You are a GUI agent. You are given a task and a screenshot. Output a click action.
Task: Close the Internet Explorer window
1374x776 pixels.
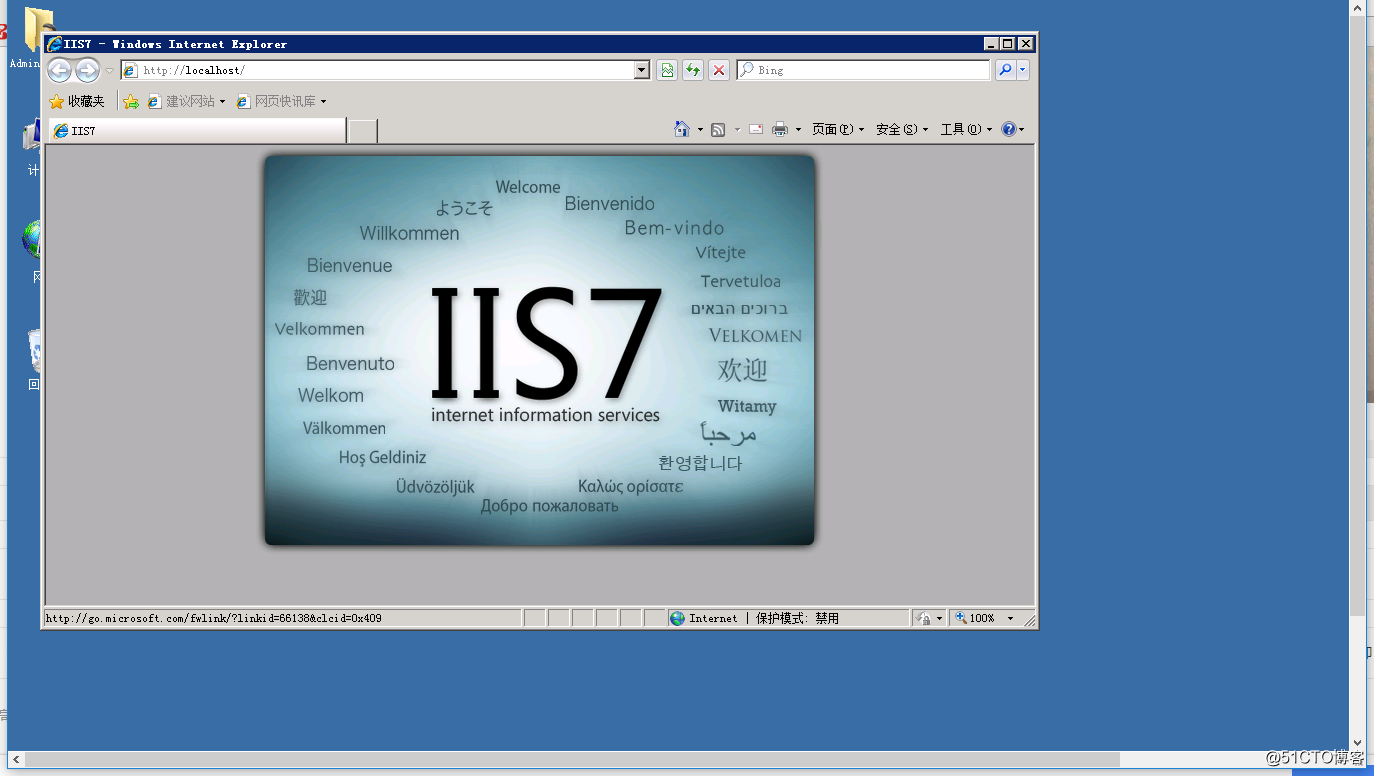(1025, 44)
